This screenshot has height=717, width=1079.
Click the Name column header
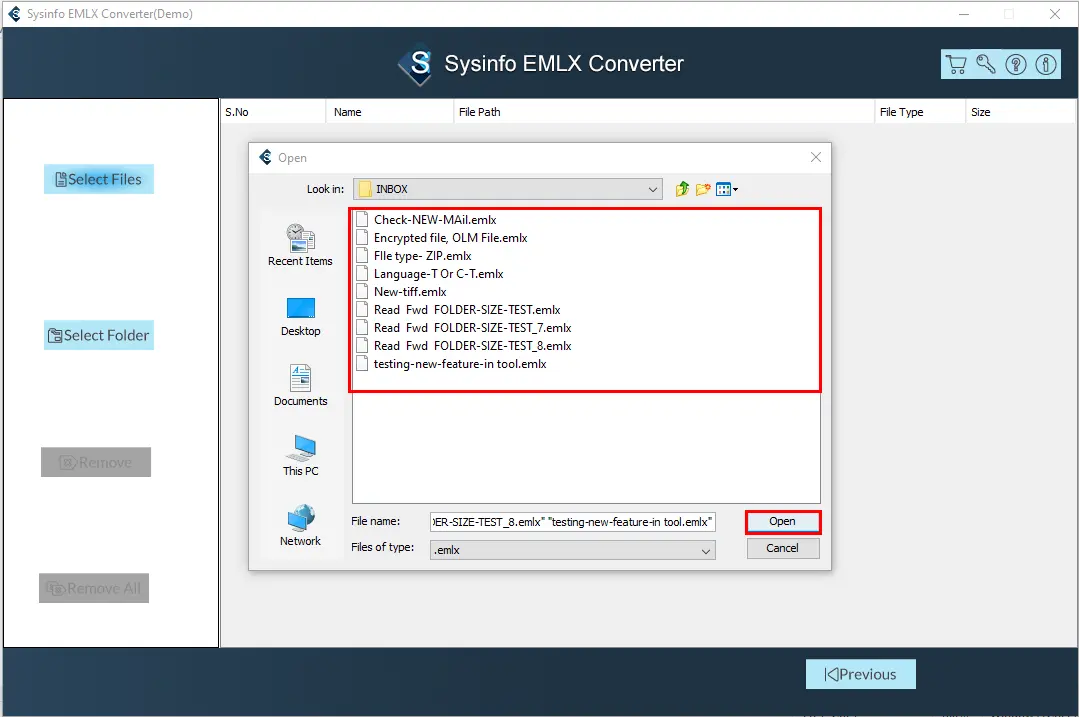coord(389,112)
